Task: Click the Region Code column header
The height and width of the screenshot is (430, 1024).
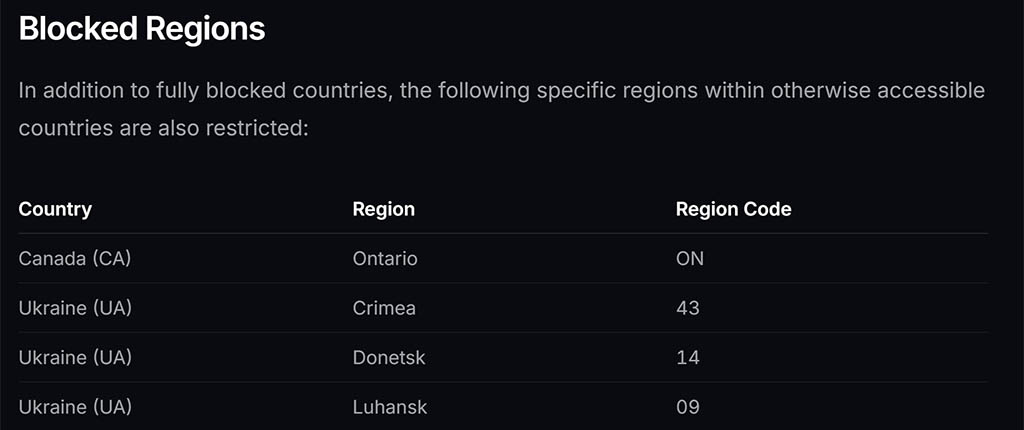Action: (x=733, y=209)
